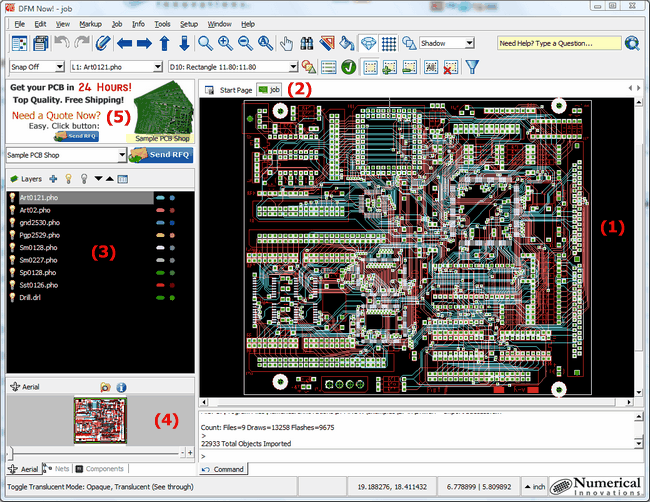Redo the last action
This screenshot has height=502, width=650.
[82, 43]
